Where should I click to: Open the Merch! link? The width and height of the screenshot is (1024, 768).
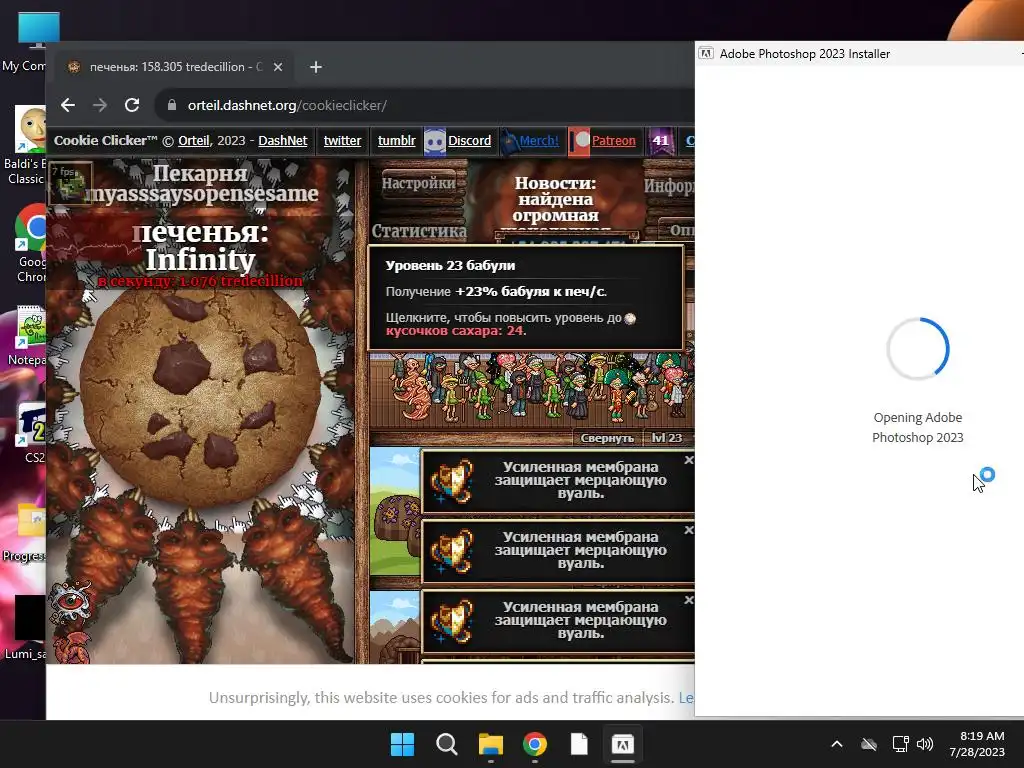click(539, 140)
